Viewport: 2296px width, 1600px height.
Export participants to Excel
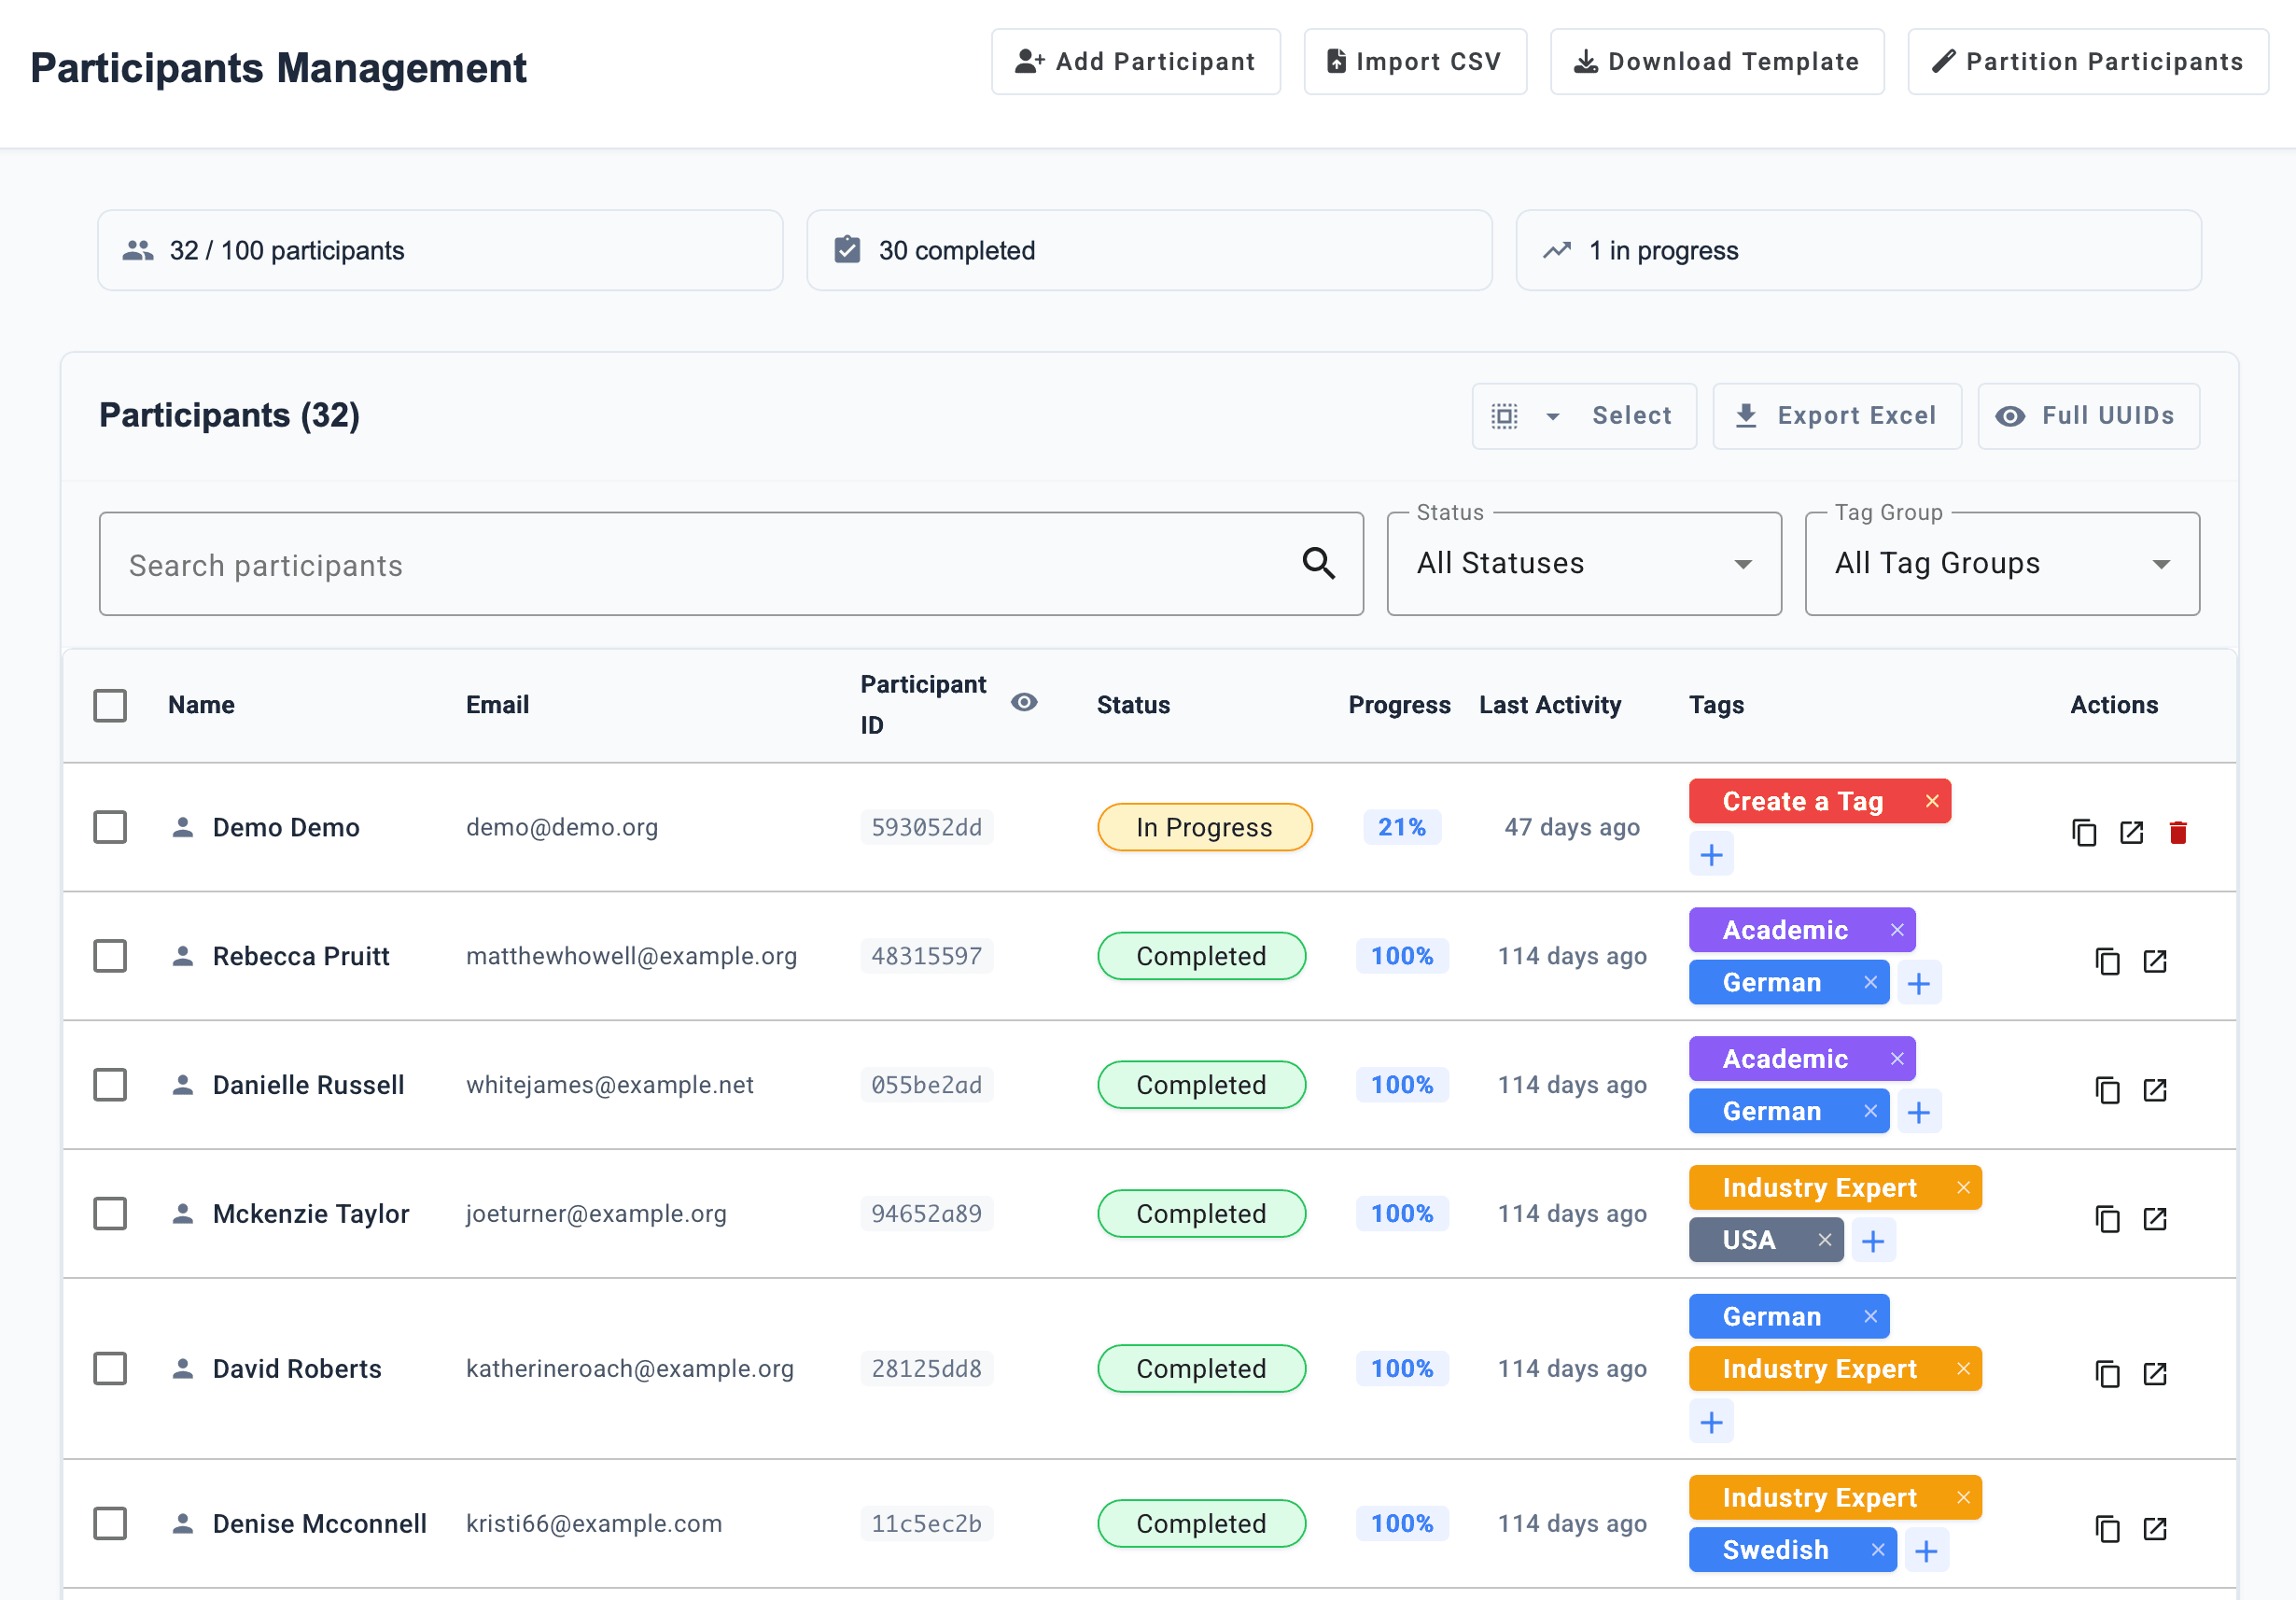click(x=1837, y=416)
